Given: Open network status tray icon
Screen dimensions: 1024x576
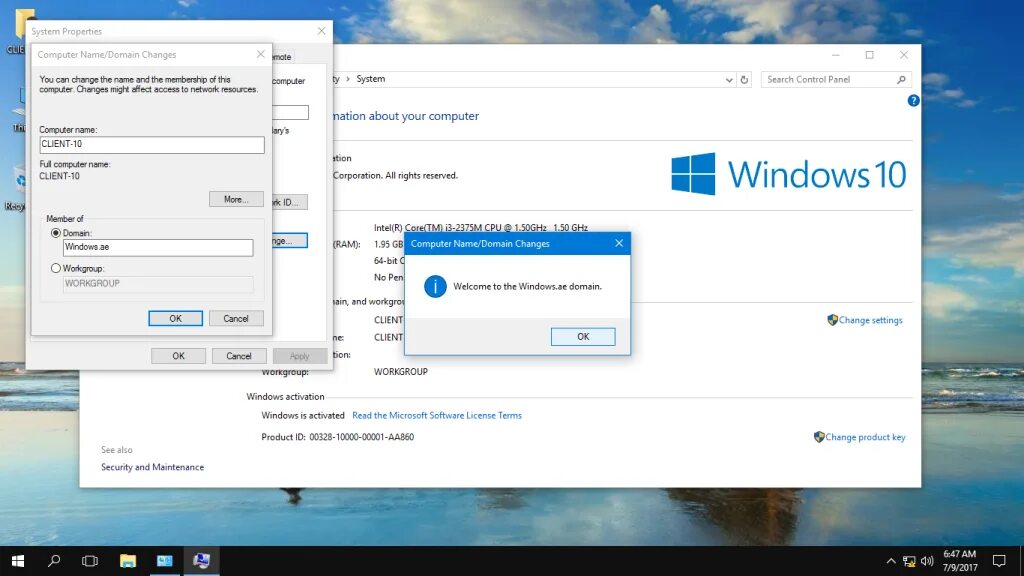Looking at the screenshot, I should (909, 561).
